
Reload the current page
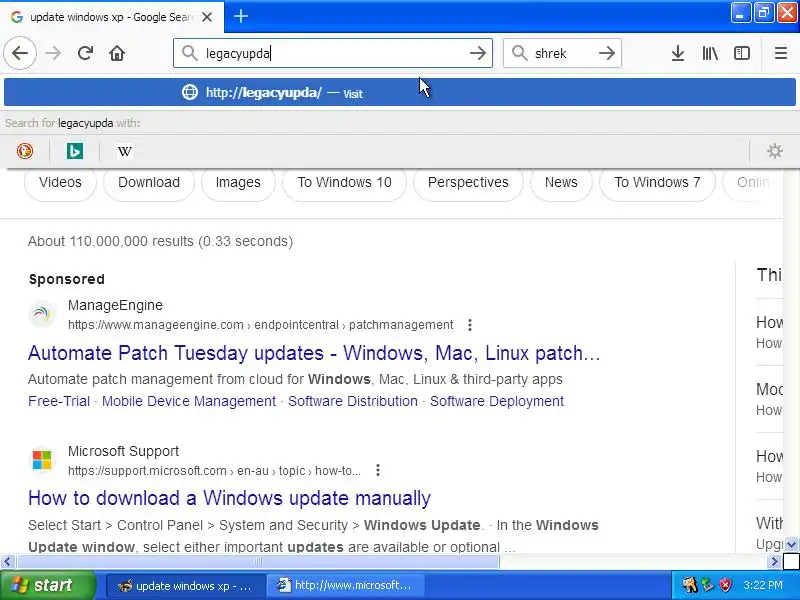pos(85,53)
